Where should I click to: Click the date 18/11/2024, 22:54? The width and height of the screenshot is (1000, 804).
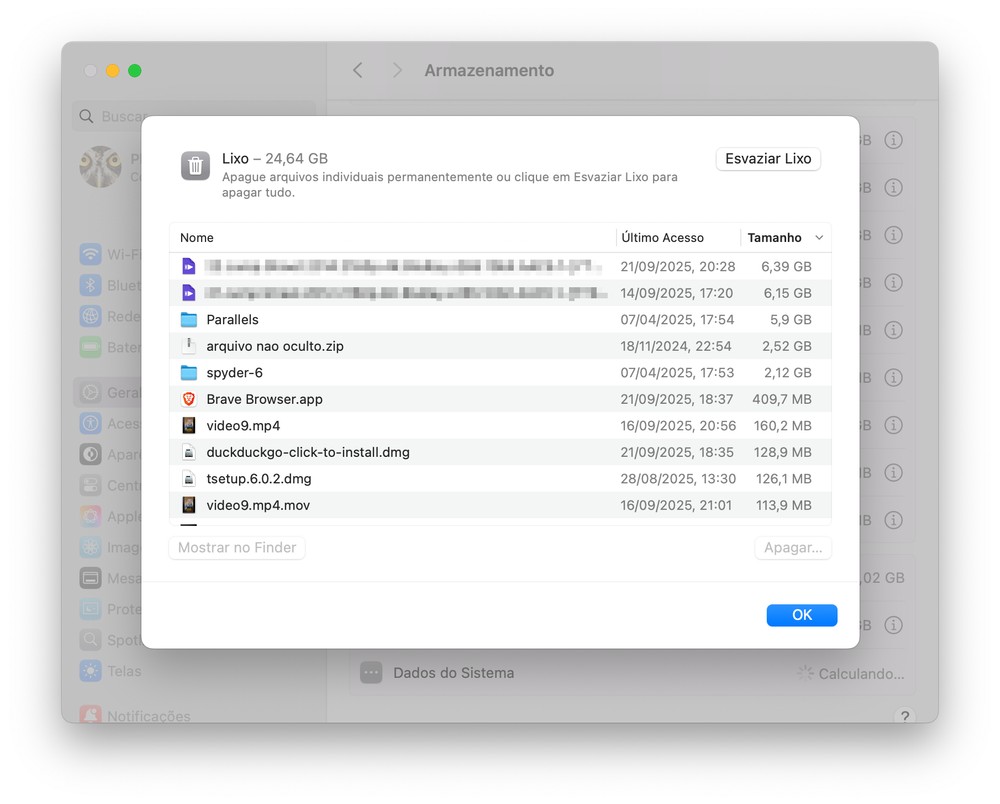coord(675,346)
